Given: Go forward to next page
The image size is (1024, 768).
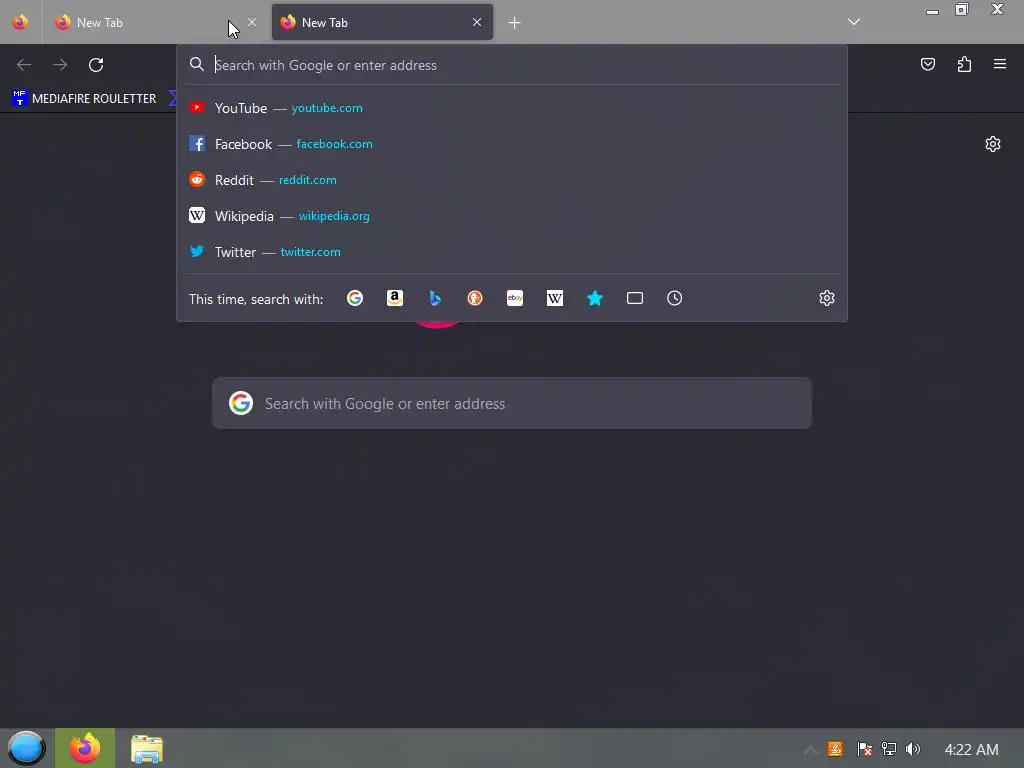Looking at the screenshot, I should point(60,65).
